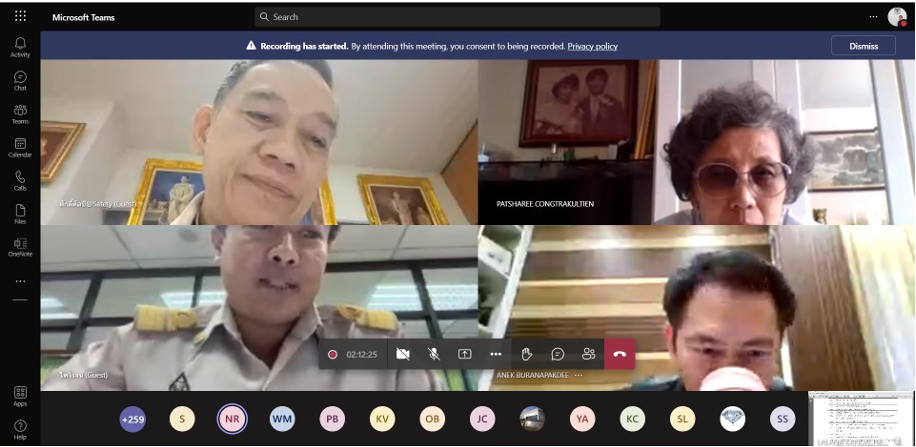The image size is (916, 447).
Task: Expand more apps ellipsis in sidebar
Action: 20,281
